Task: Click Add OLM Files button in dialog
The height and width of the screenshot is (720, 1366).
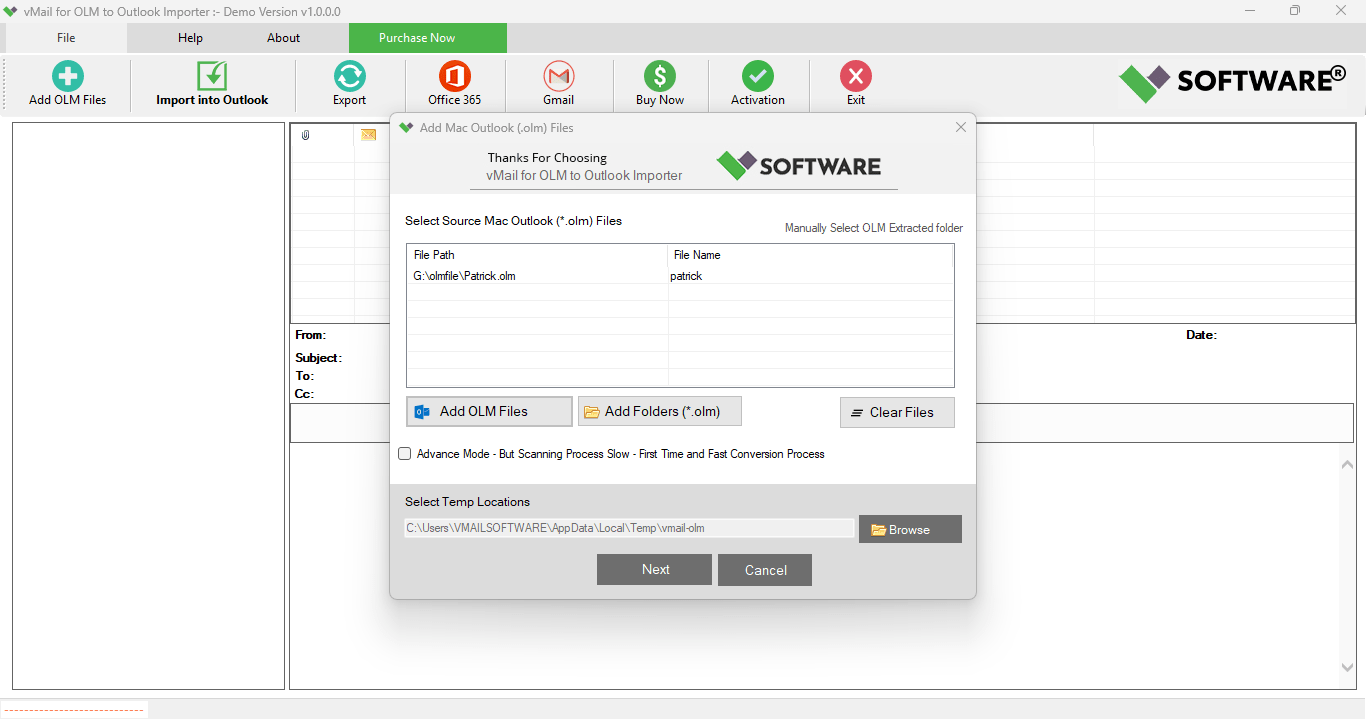Action: (490, 411)
